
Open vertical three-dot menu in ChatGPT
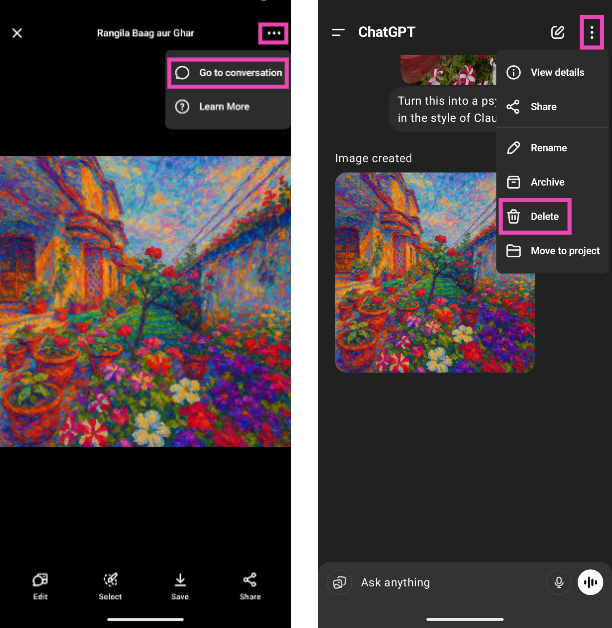click(592, 33)
